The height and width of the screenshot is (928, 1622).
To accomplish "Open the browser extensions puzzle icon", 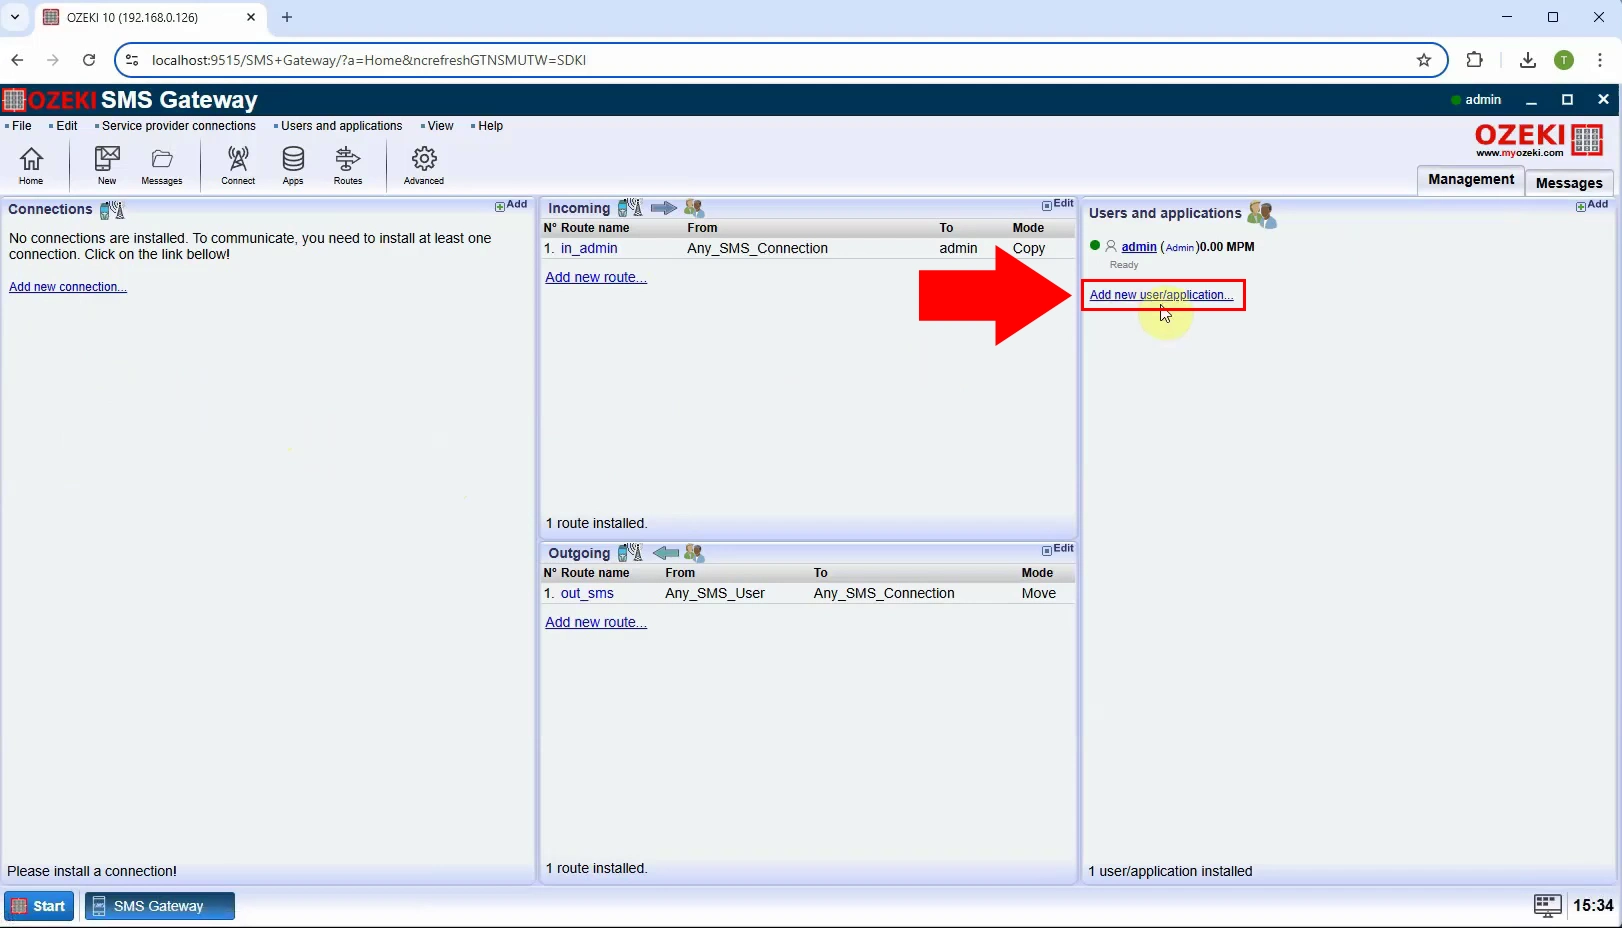I will click(1474, 60).
